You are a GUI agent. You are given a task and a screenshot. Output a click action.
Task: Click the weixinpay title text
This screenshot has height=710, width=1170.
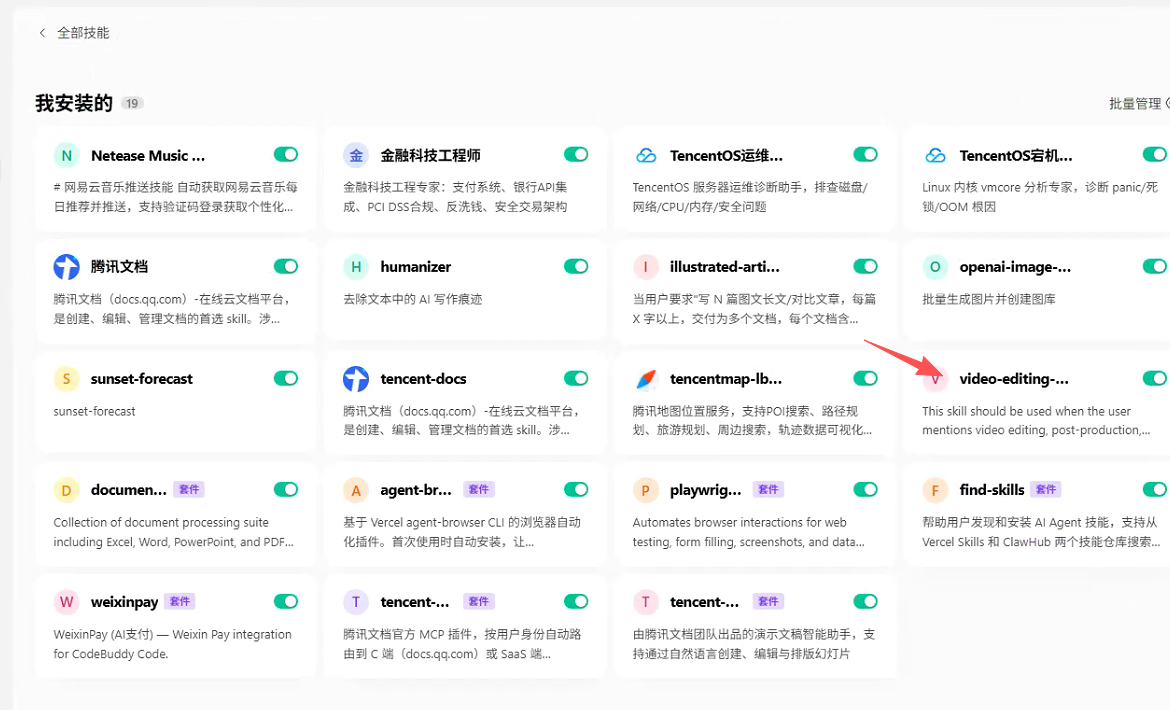point(125,602)
